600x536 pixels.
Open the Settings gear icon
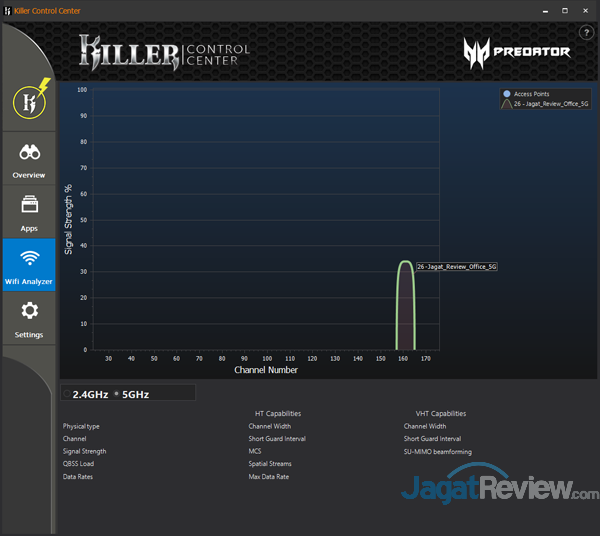pyautogui.click(x=29, y=312)
